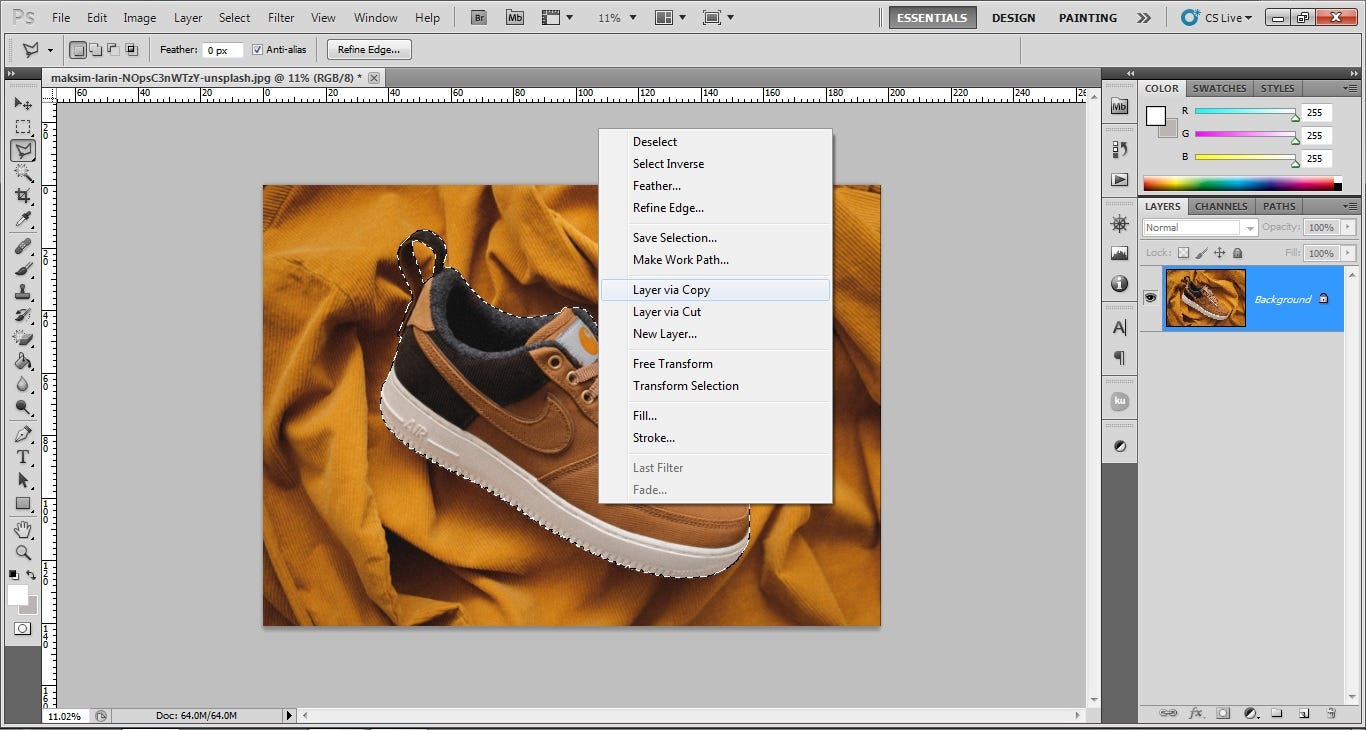Screen dimensions: 1366x730
Task: Open the Mini Bridge panel icon
Action: [514, 17]
